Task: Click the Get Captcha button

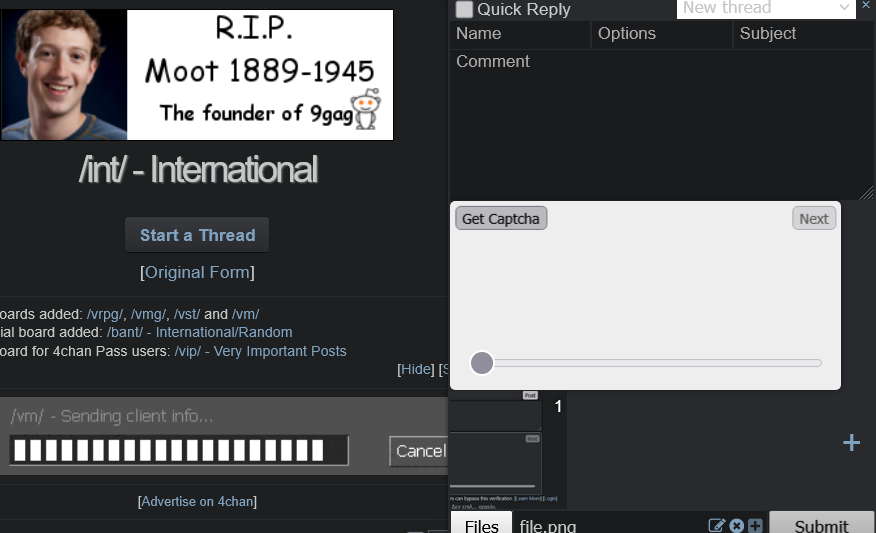Action: point(501,218)
